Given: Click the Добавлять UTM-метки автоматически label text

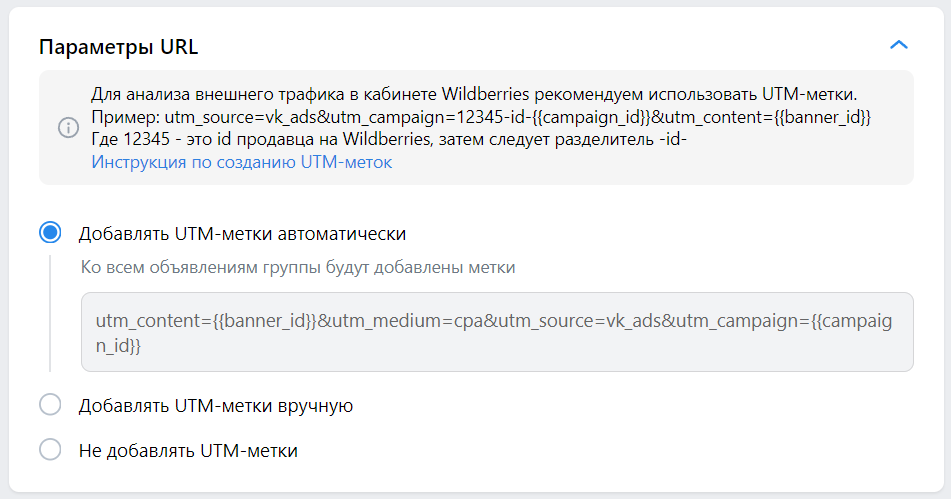Looking at the screenshot, I should coord(242,233).
